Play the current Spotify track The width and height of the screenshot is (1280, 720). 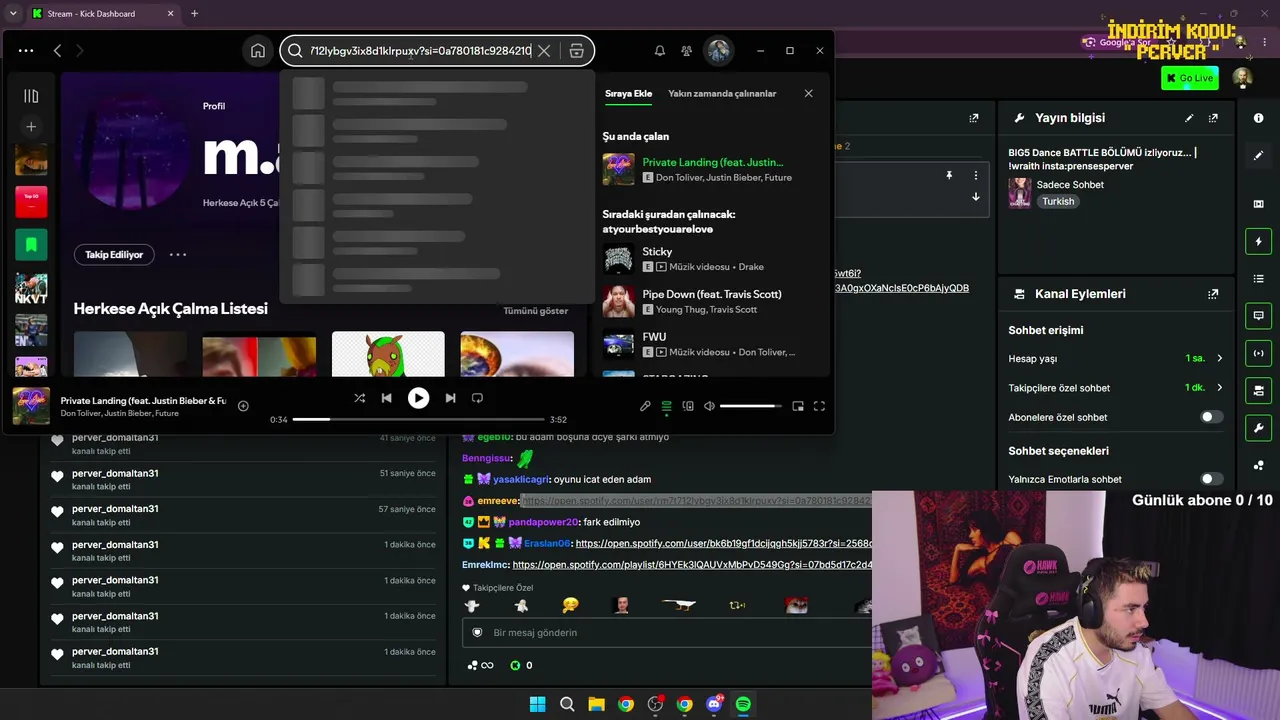pos(418,398)
